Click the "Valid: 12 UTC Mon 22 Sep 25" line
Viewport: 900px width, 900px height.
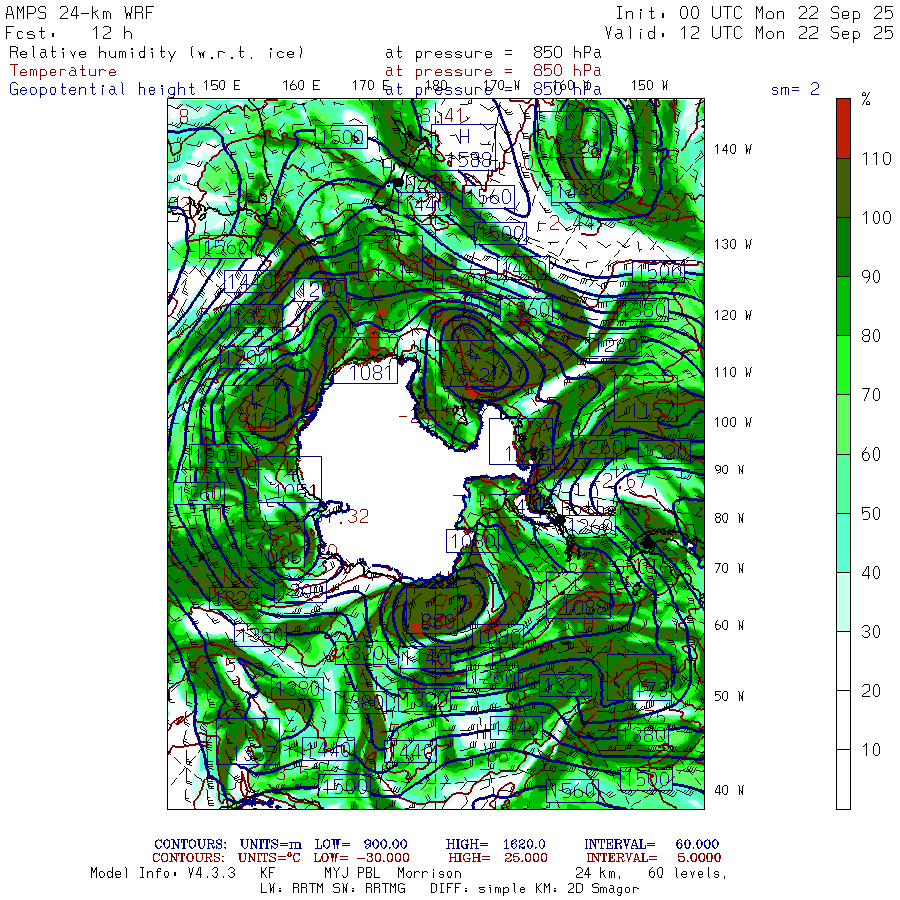coord(748,33)
